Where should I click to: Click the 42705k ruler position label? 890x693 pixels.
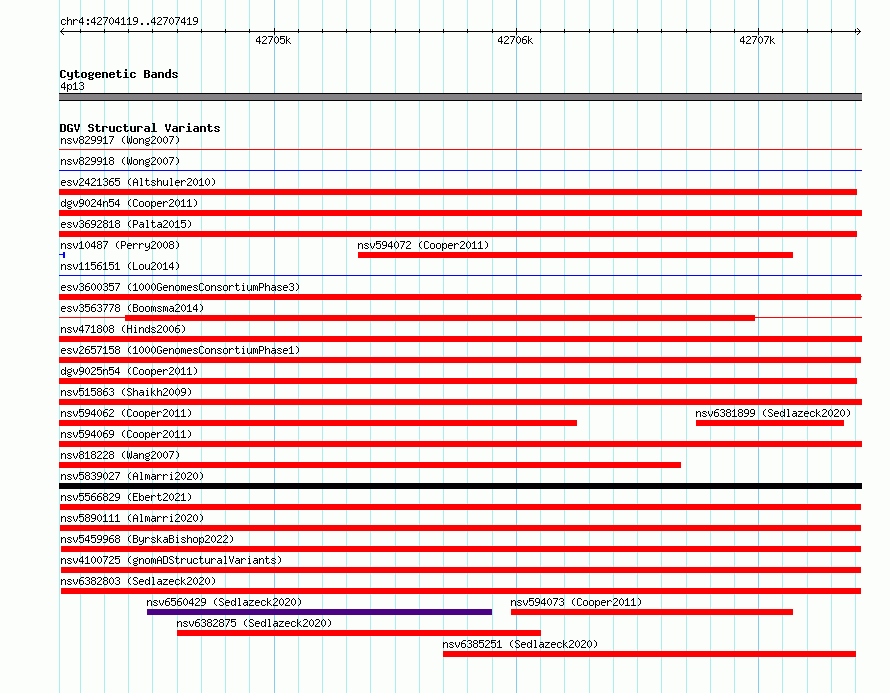point(273,40)
